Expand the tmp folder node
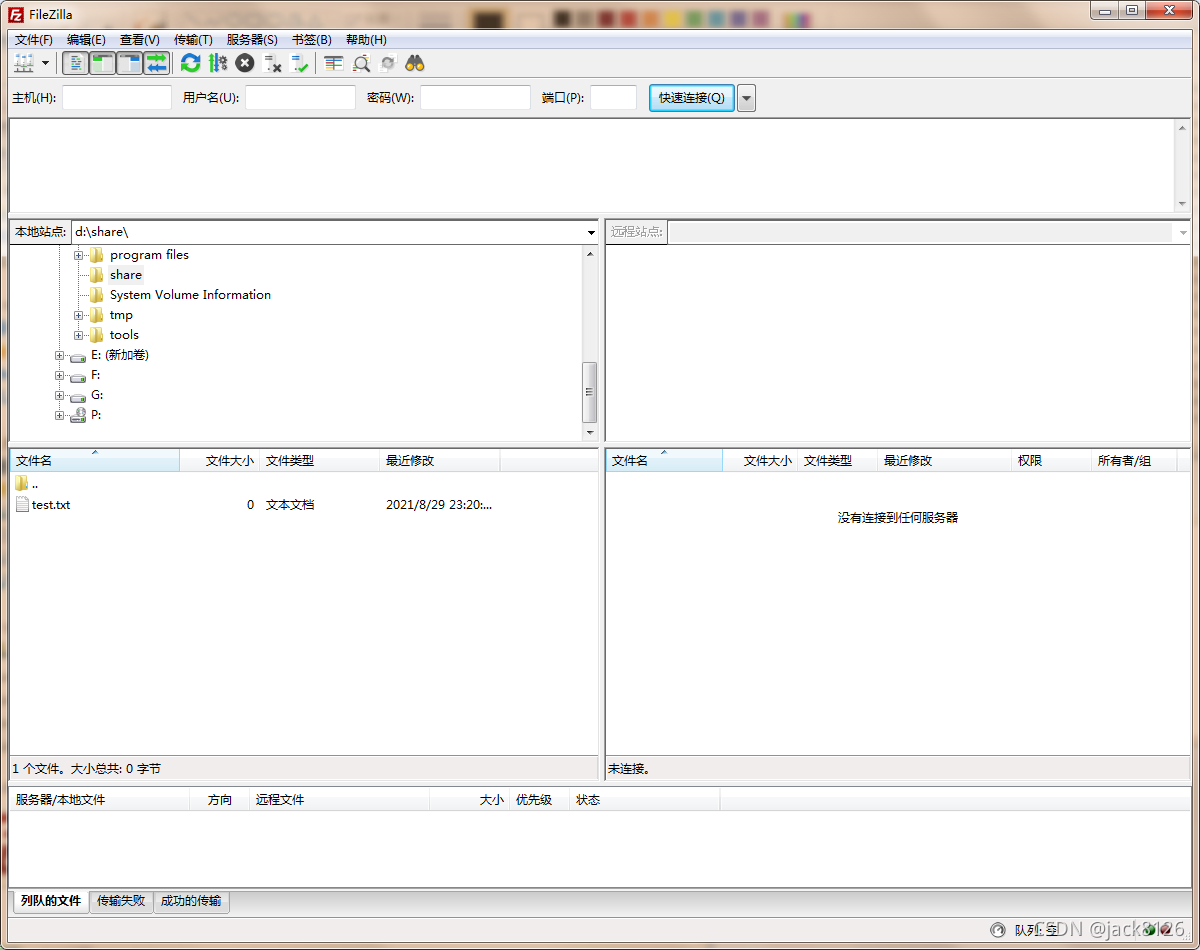This screenshot has height=950, width=1200. click(79, 315)
